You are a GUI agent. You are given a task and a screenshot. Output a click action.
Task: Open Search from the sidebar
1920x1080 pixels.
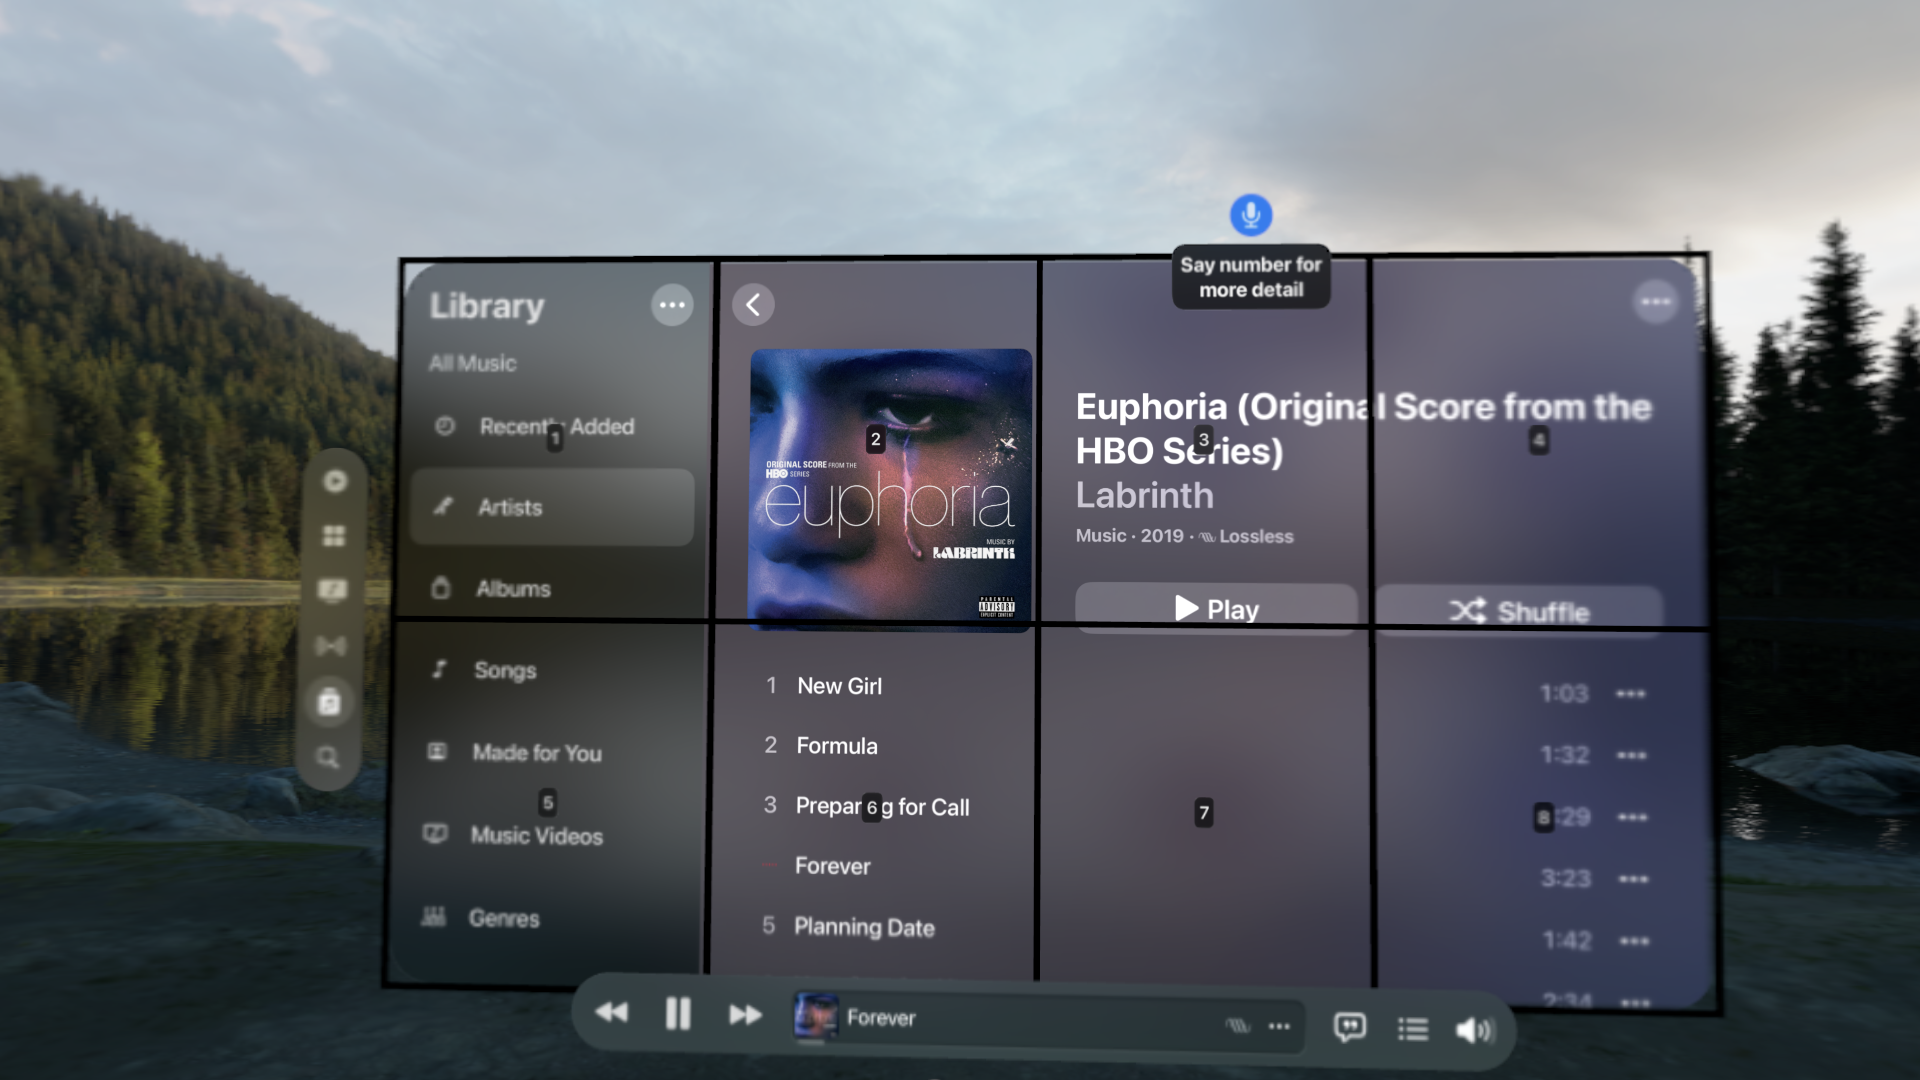(329, 758)
